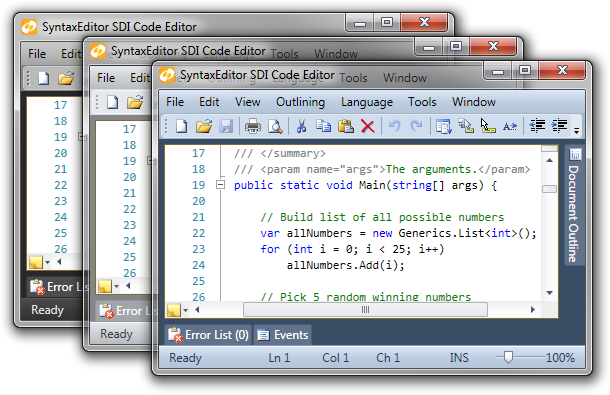Click the Paste clipboard icon
This screenshot has width=610, height=395.
(x=345, y=126)
